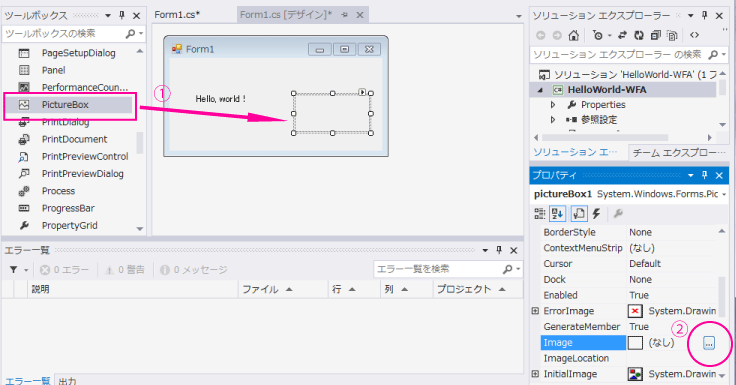
Task: Expand the Properties node in Solution Explorer
Action: click(553, 105)
